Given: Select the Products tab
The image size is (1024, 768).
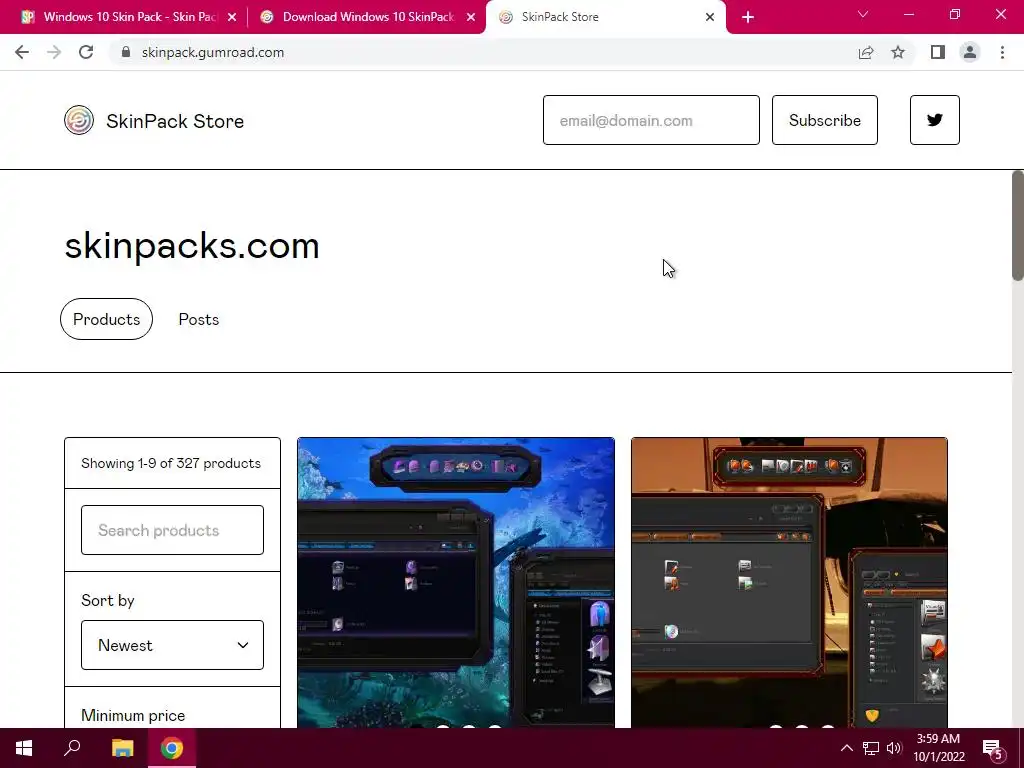Looking at the screenshot, I should tap(106, 319).
